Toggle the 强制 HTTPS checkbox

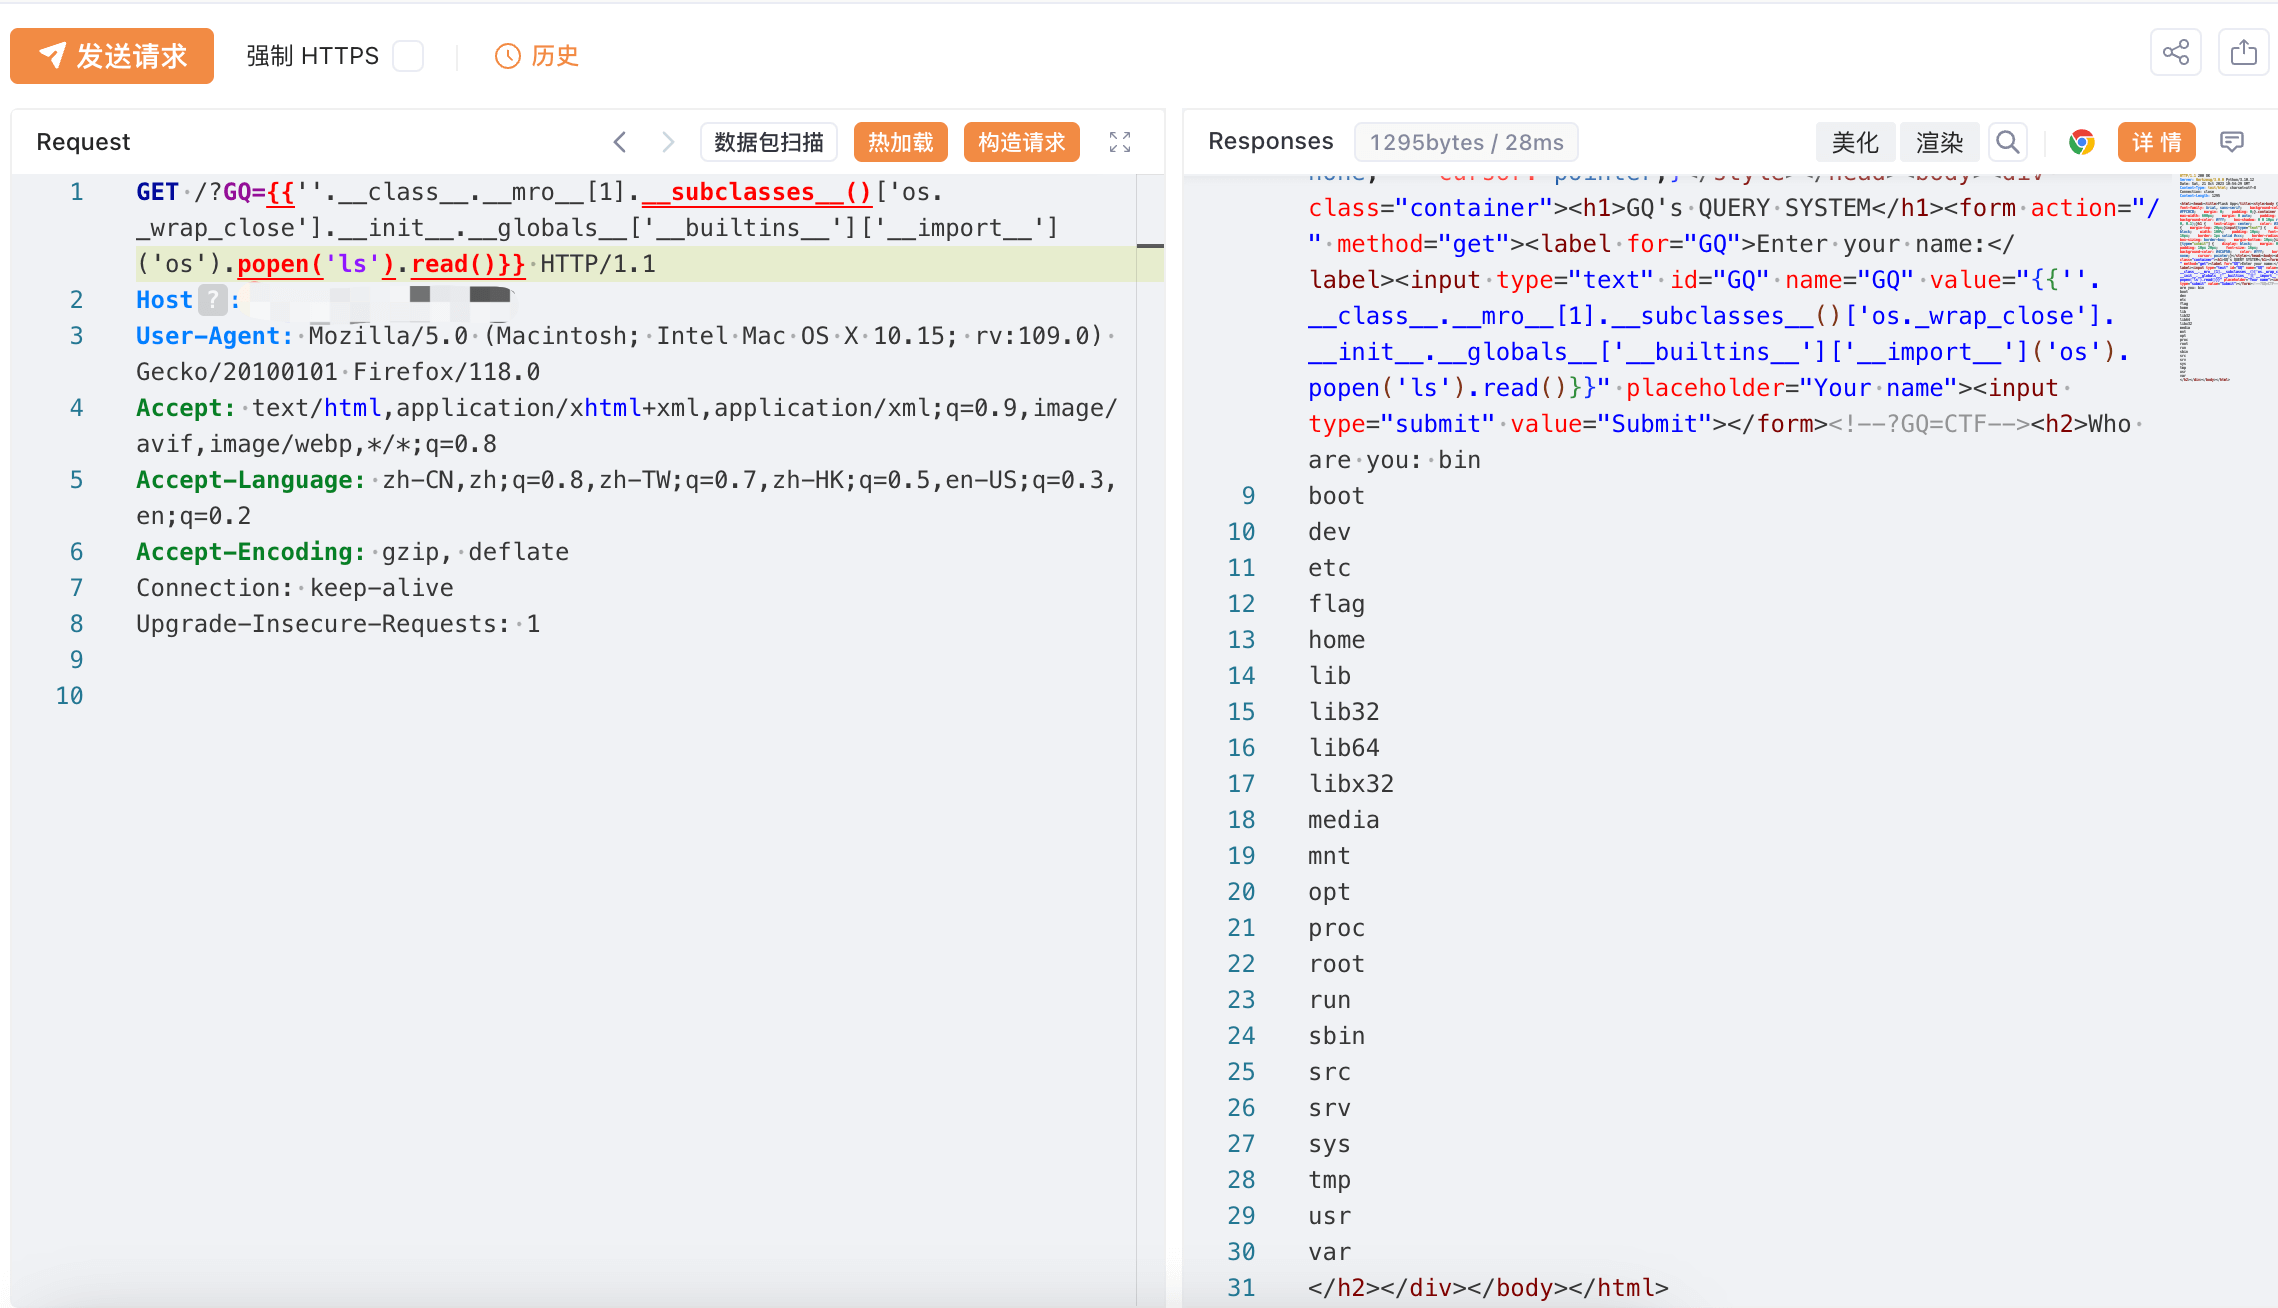click(x=408, y=56)
